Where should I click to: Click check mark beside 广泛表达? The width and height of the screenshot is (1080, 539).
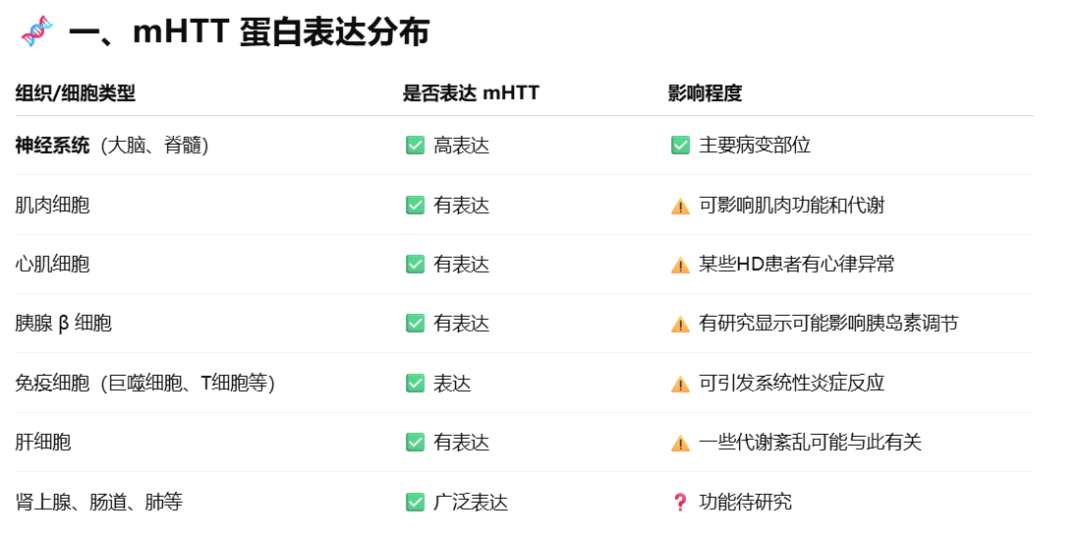click(415, 503)
